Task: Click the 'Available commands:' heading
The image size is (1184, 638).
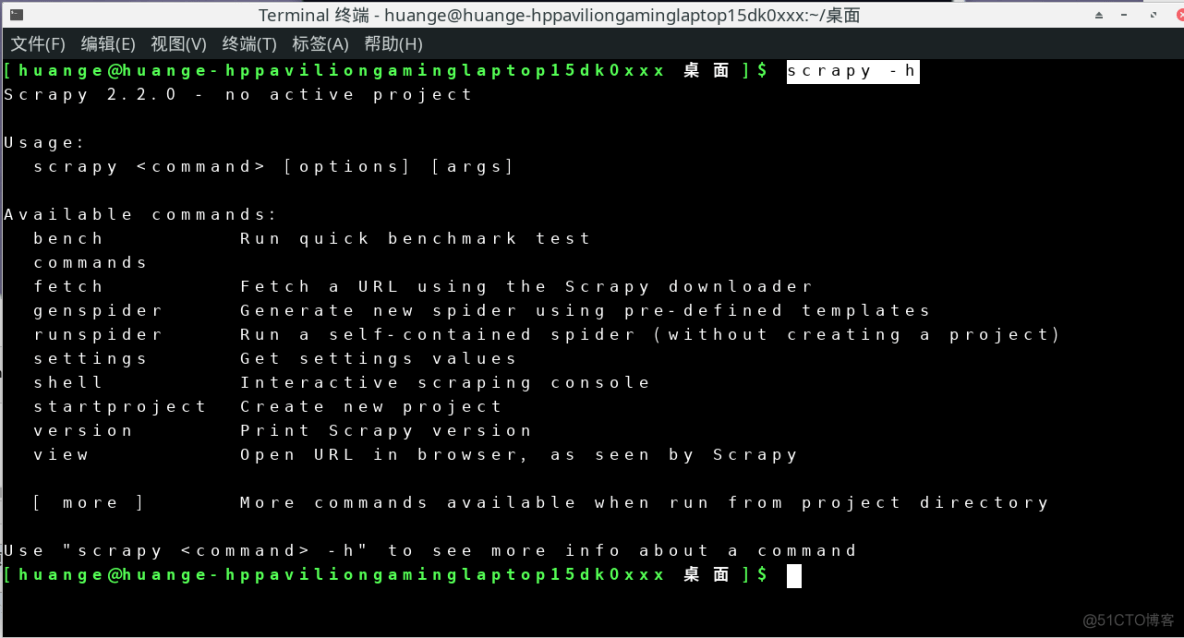Action: 140,215
